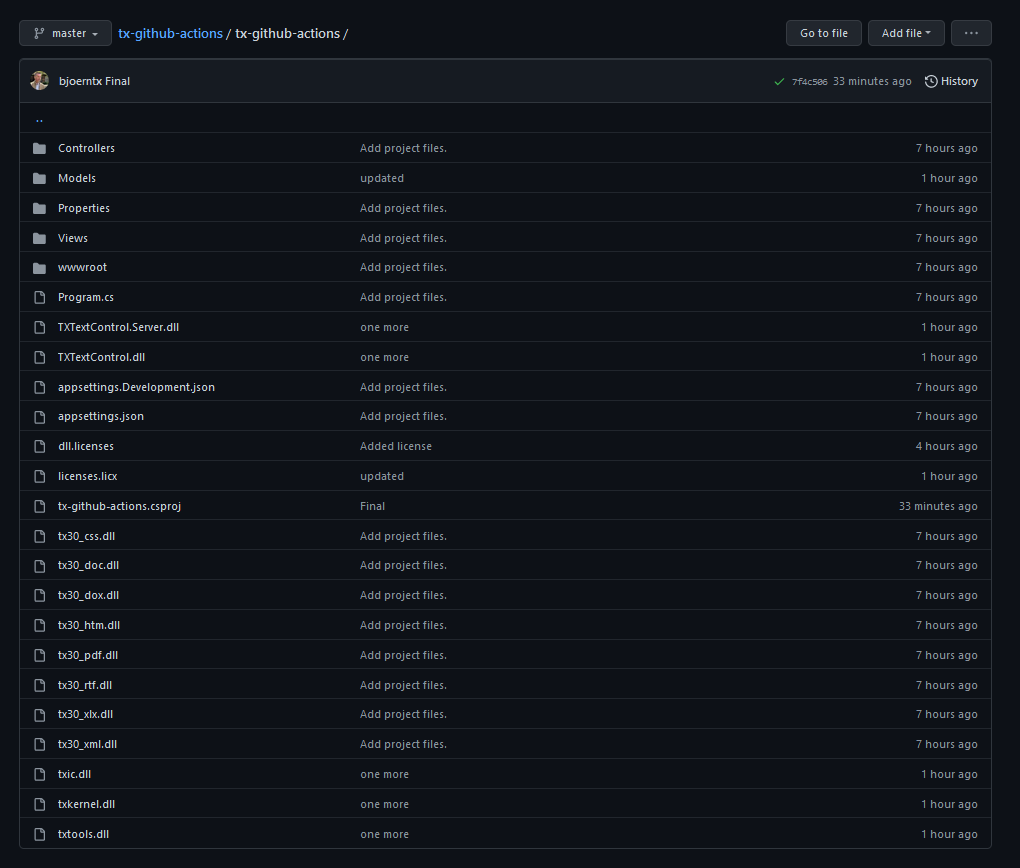Screen dimensions: 1020x868
Task: Click the file icon beside tx30_xml.dll
Action: pos(40,744)
